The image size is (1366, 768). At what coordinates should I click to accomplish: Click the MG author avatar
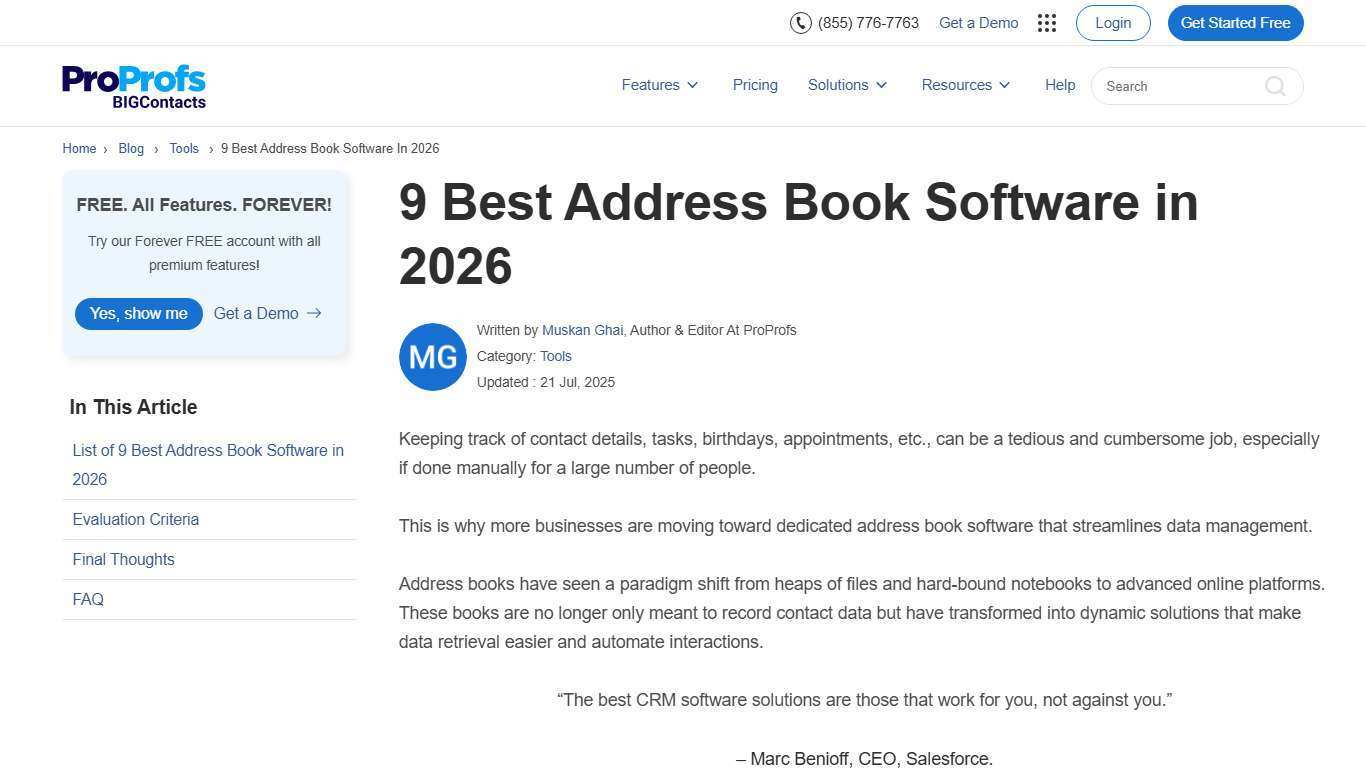[x=432, y=356]
